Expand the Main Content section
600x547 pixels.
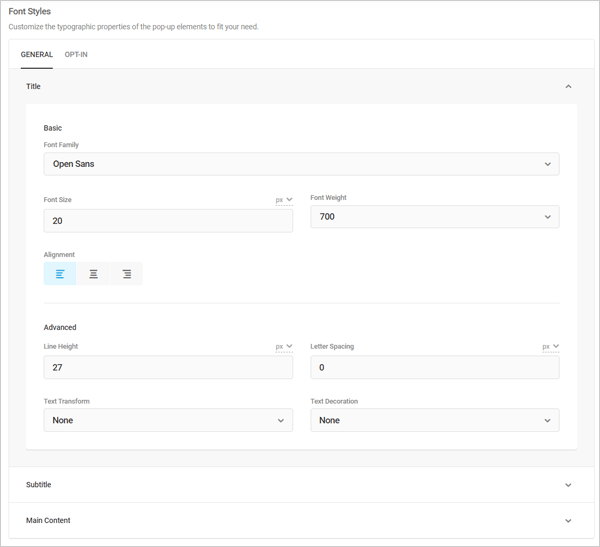[568, 521]
